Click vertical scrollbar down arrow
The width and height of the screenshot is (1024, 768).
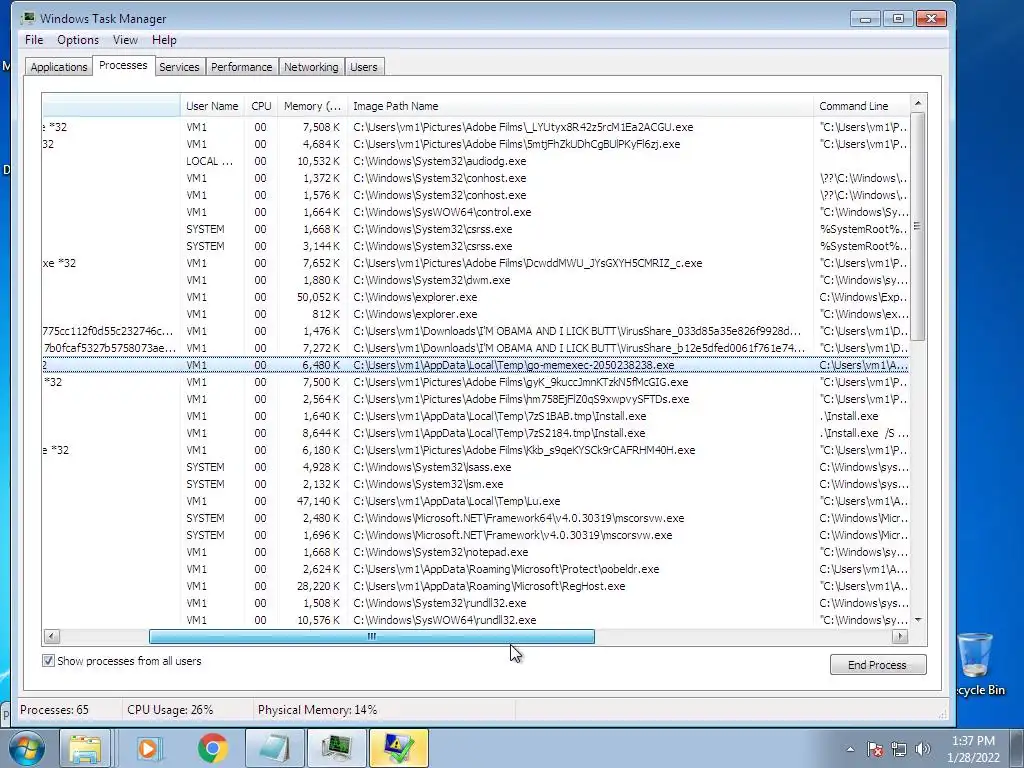pyautogui.click(x=918, y=620)
